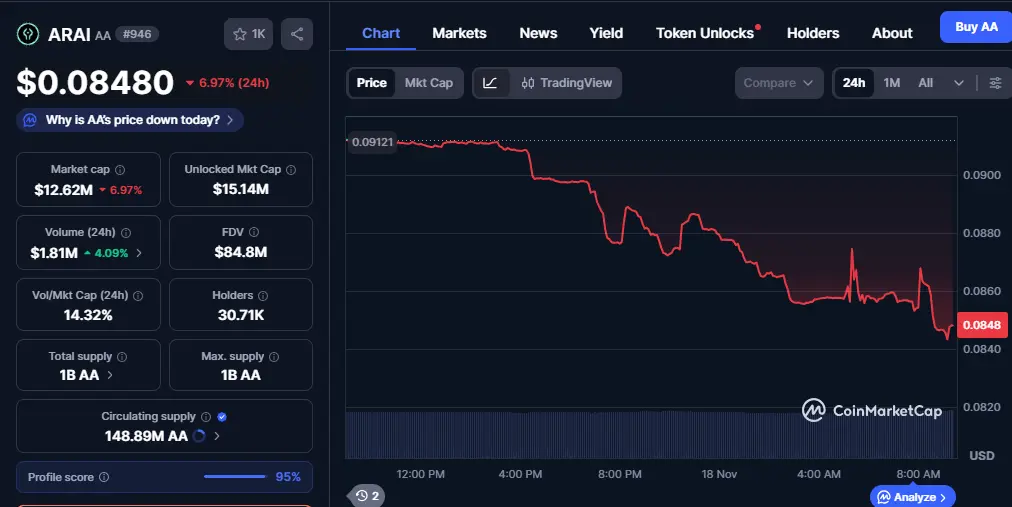Click the info icon beside Circulating supply
1012x507 pixels.
click(206, 417)
